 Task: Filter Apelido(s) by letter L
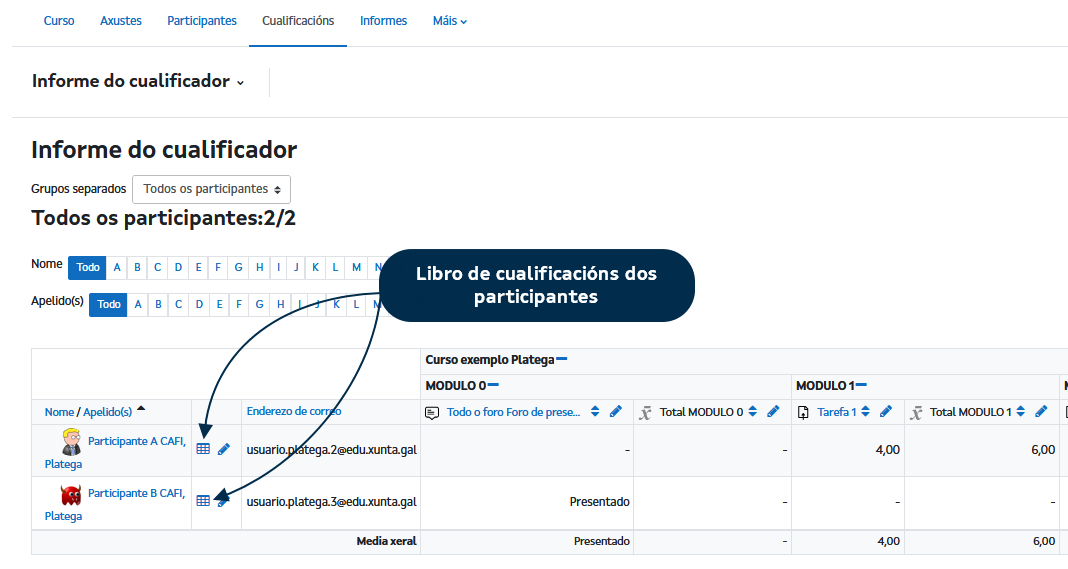[x=356, y=304]
